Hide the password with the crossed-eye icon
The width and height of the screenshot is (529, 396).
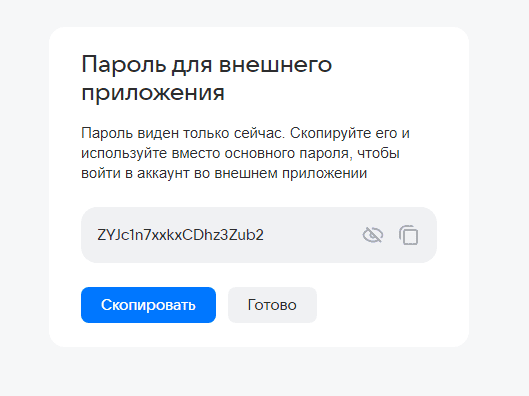(x=372, y=235)
